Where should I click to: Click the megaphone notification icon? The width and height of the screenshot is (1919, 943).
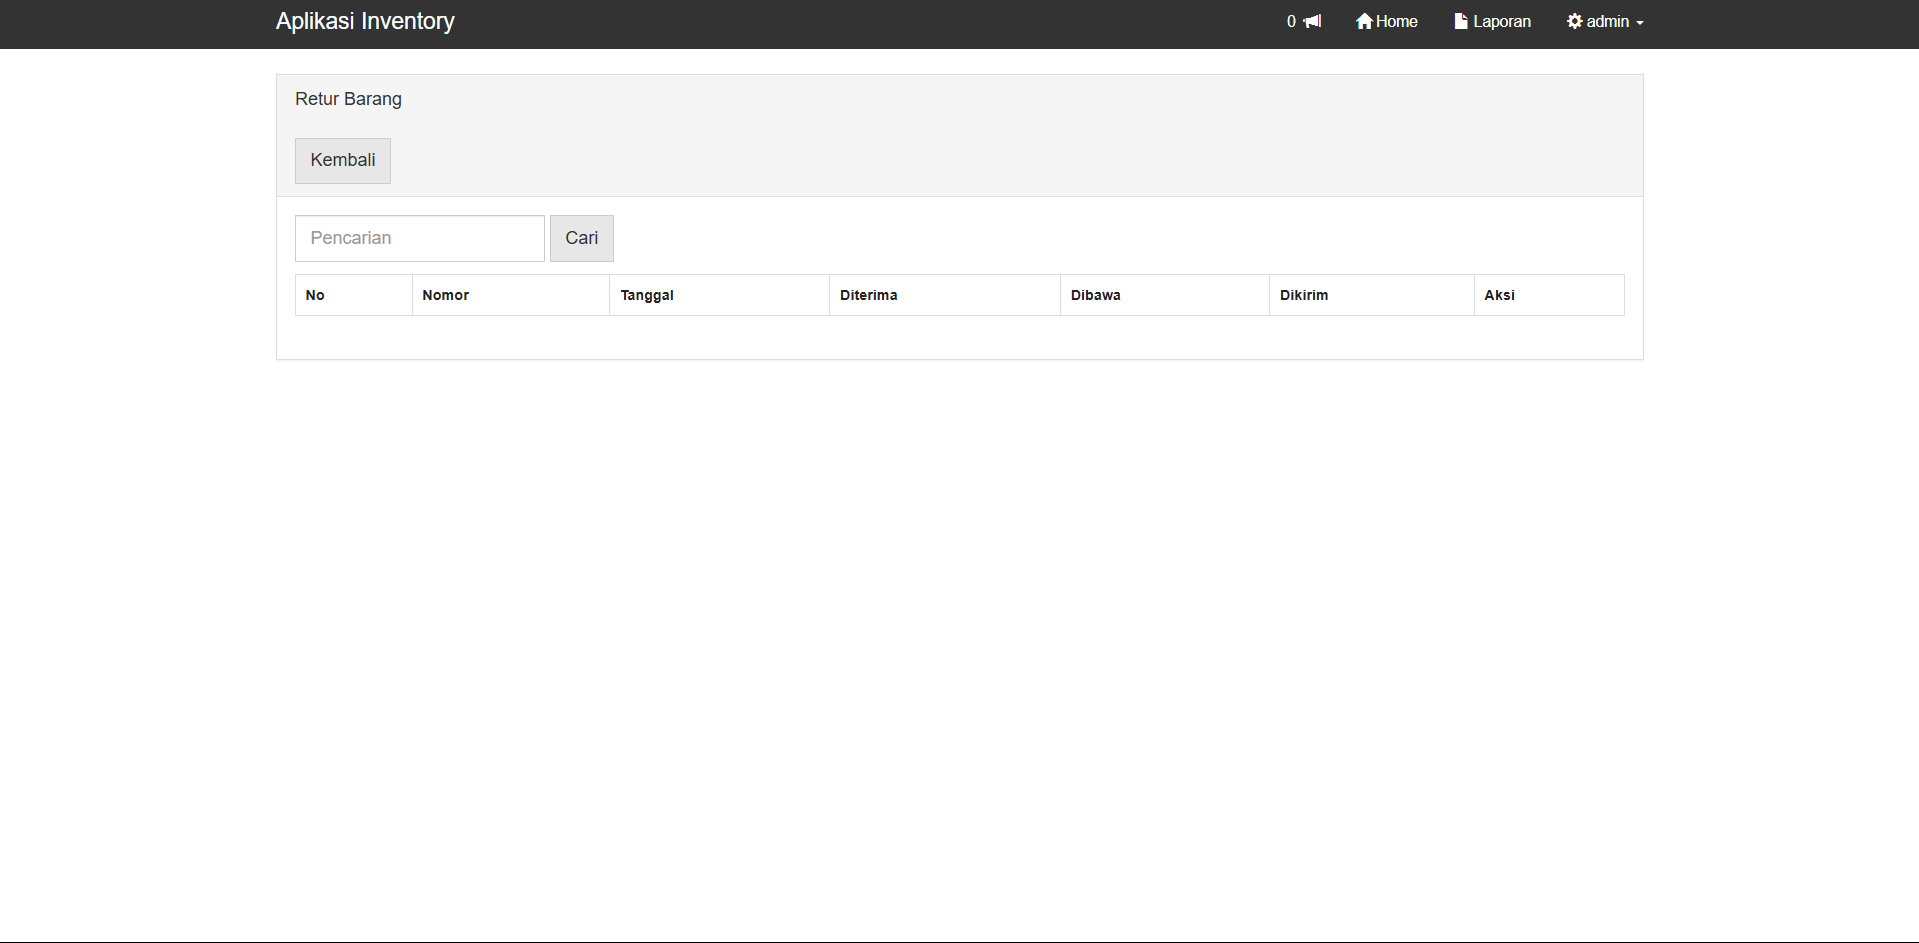point(1312,21)
